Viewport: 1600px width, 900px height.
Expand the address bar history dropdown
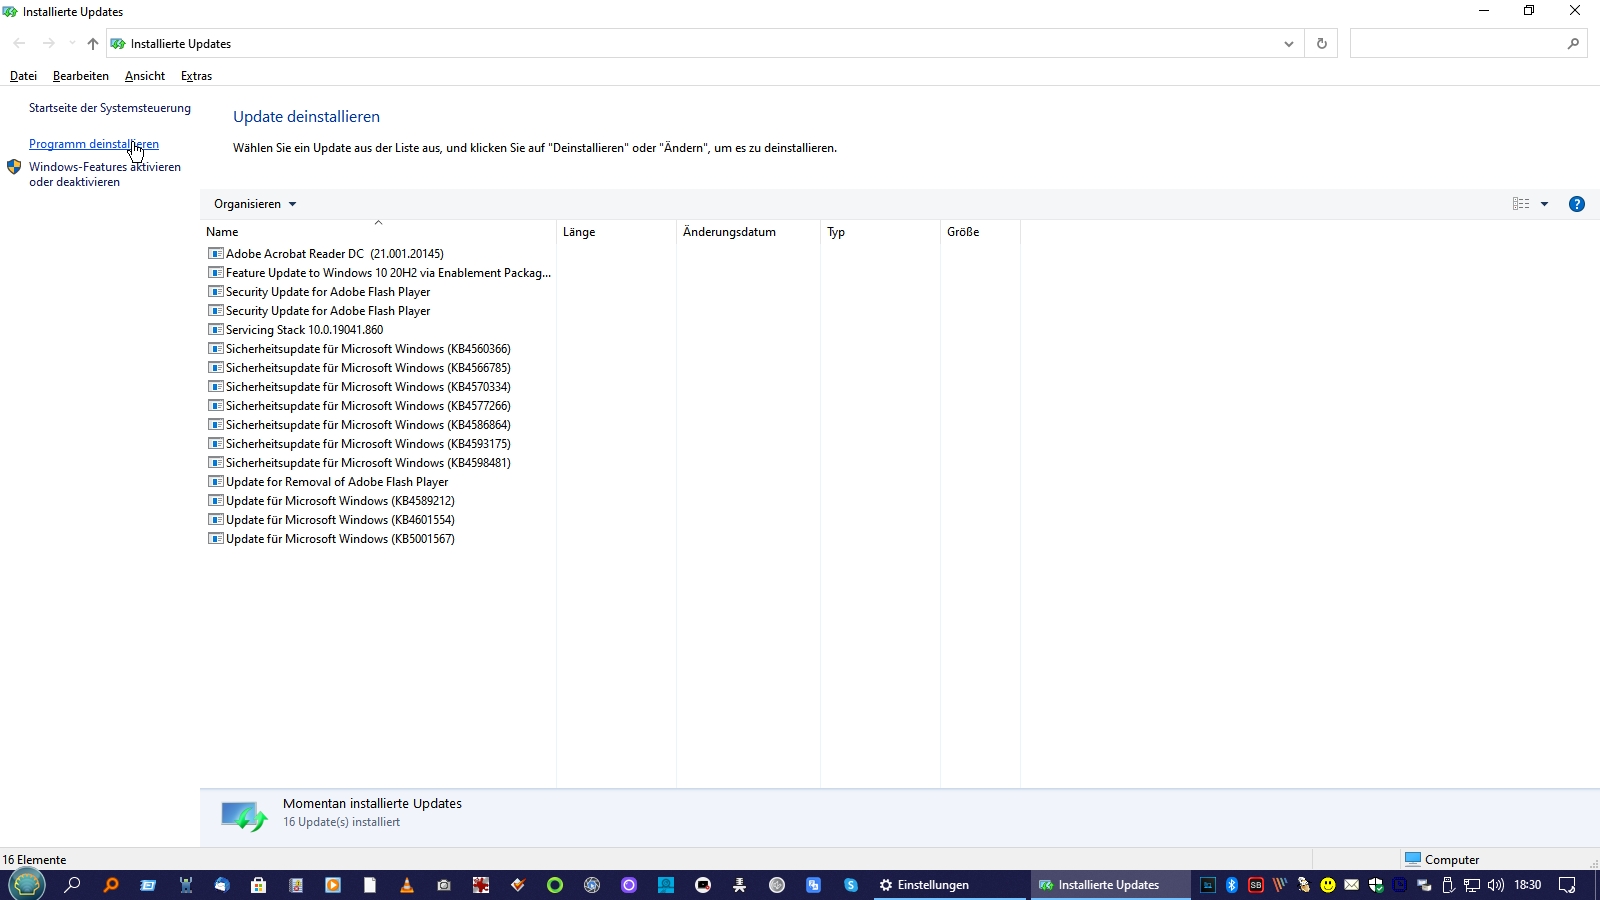point(1289,44)
